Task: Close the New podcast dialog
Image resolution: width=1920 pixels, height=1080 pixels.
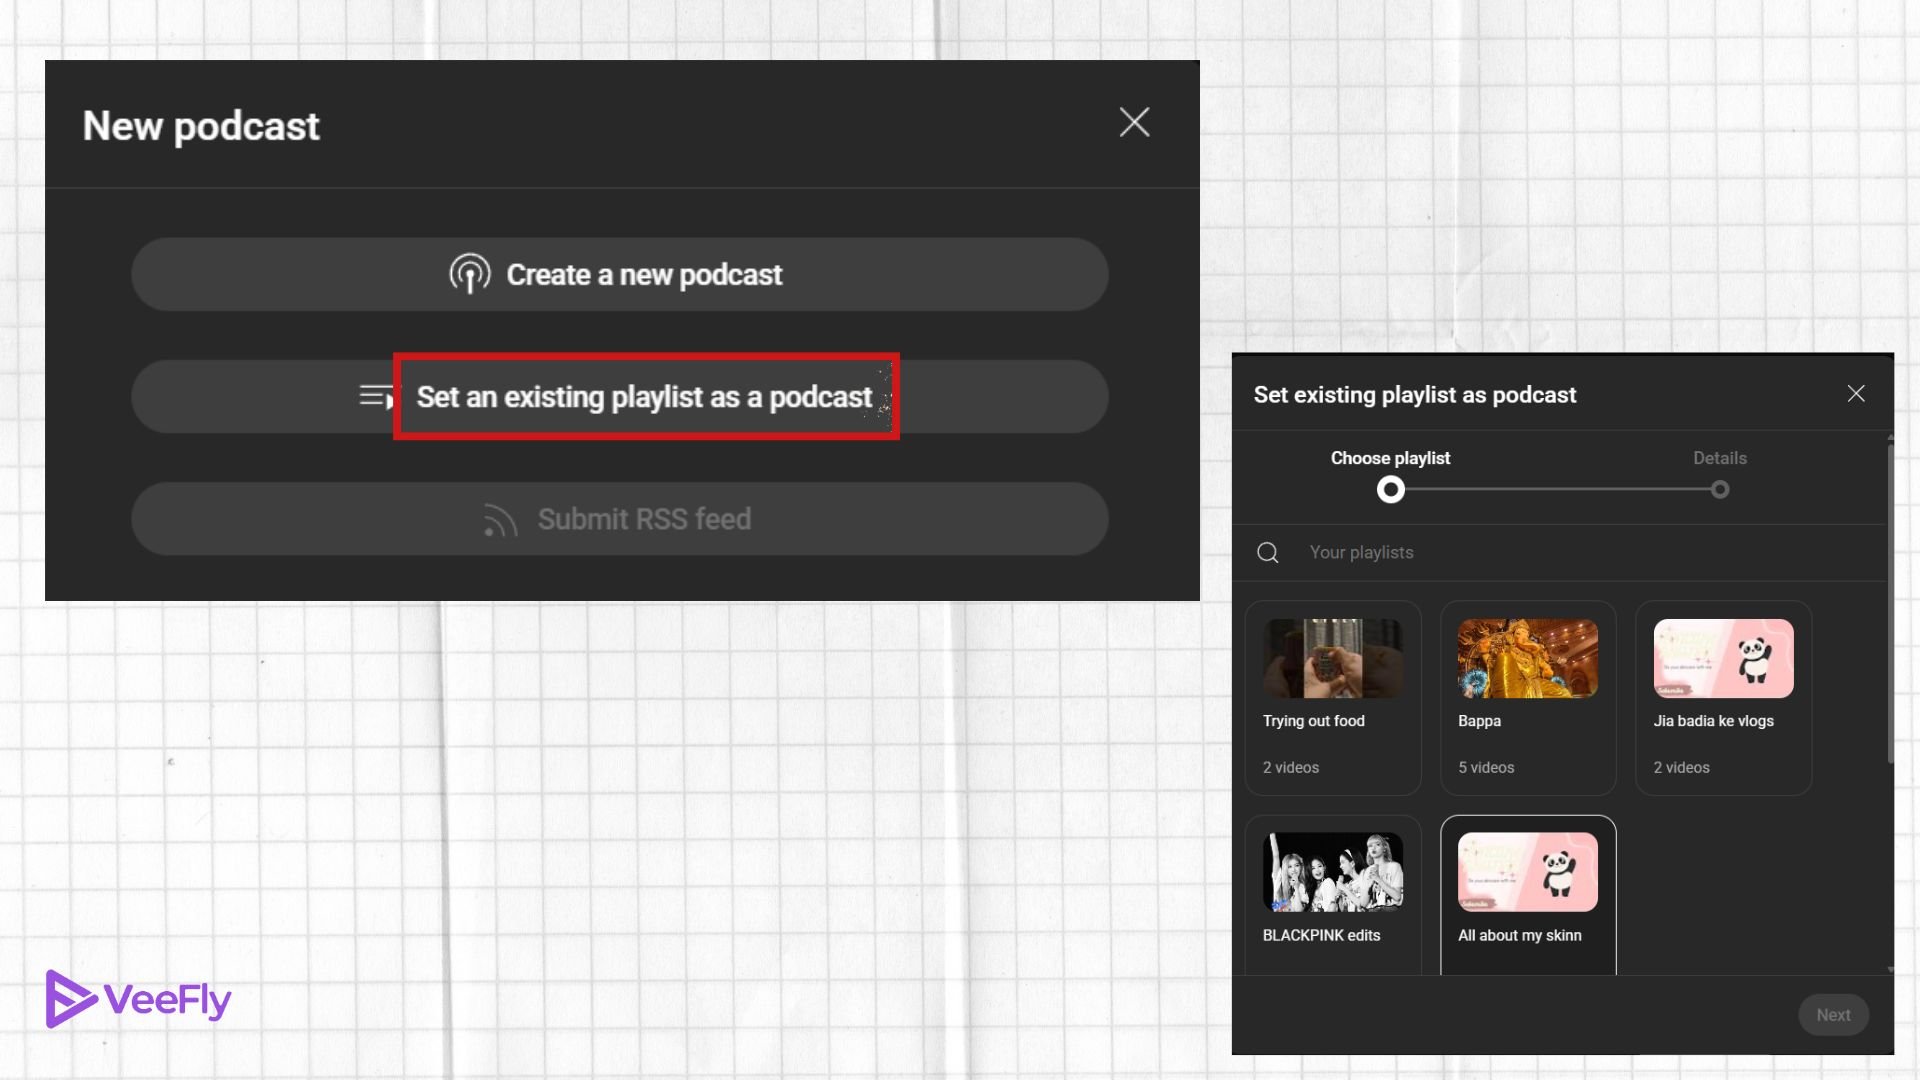Action: [1135, 122]
